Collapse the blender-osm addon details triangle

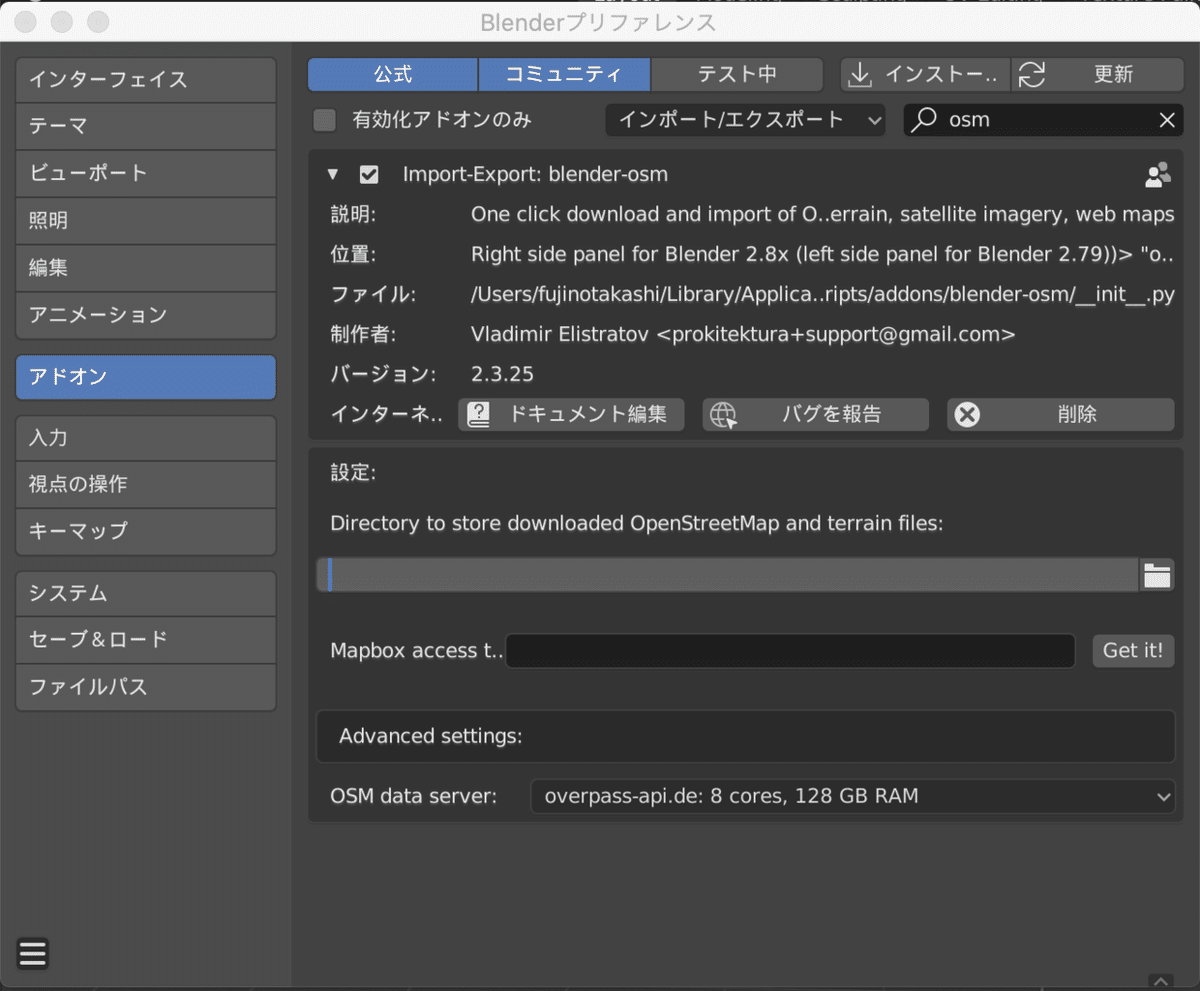(333, 175)
